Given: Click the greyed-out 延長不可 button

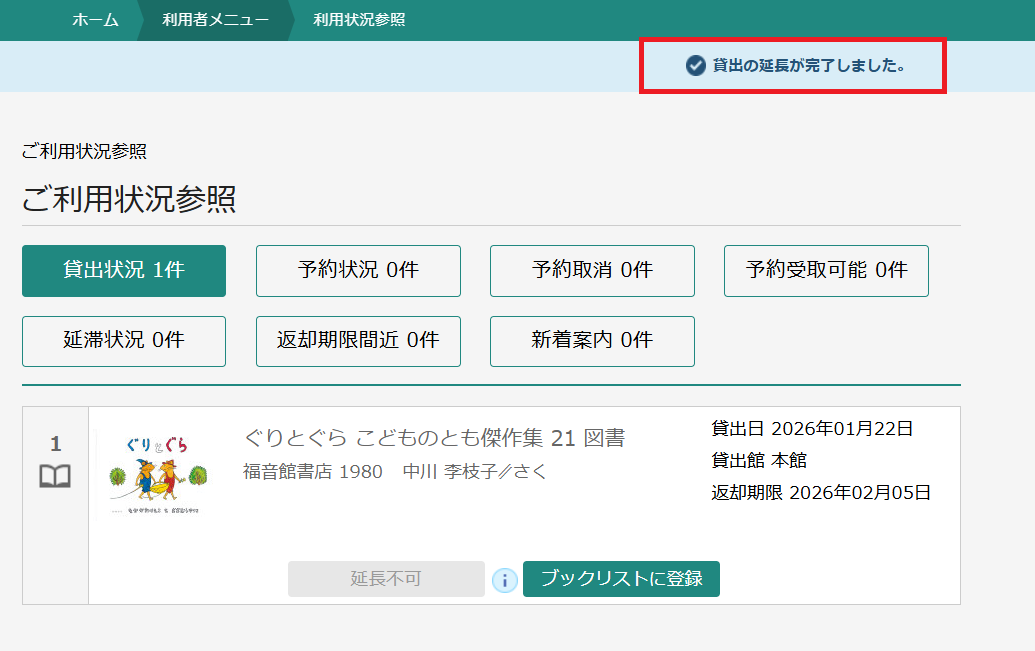Looking at the screenshot, I should click(x=386, y=579).
